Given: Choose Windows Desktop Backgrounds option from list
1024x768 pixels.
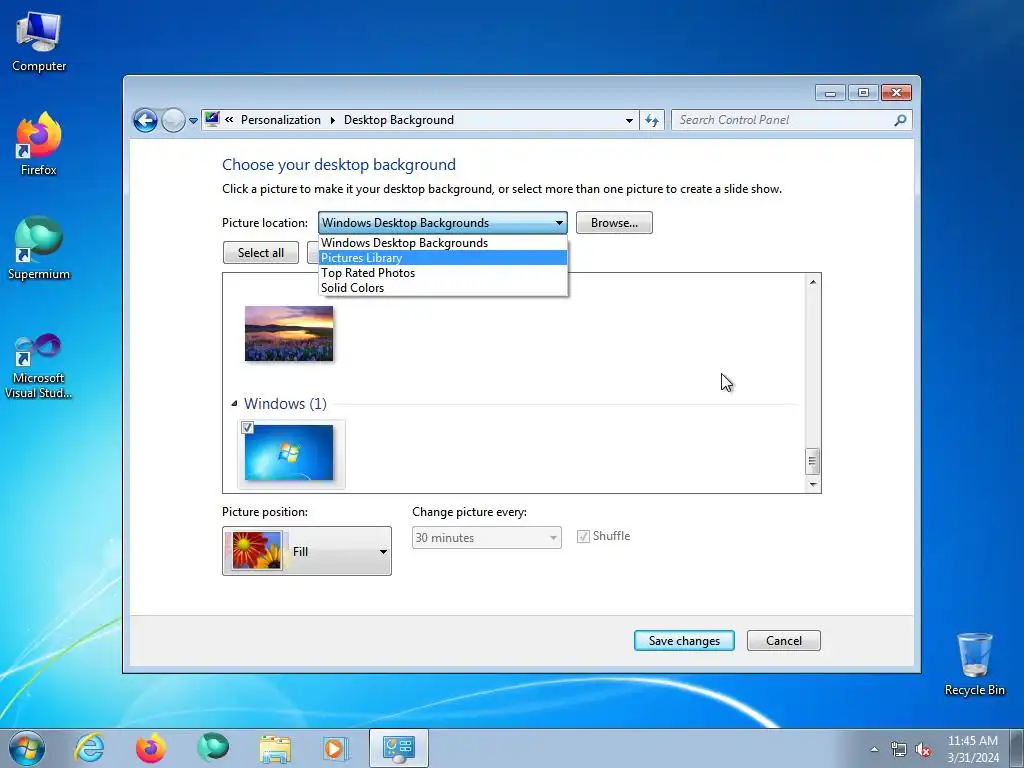Looking at the screenshot, I should tap(443, 243).
